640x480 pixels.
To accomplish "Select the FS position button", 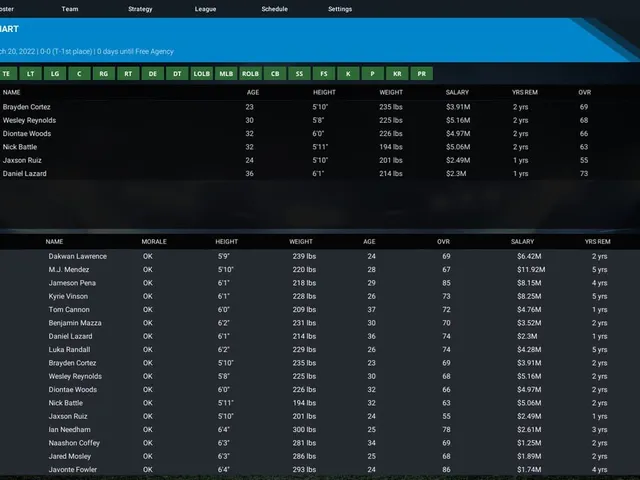I will pos(324,74).
